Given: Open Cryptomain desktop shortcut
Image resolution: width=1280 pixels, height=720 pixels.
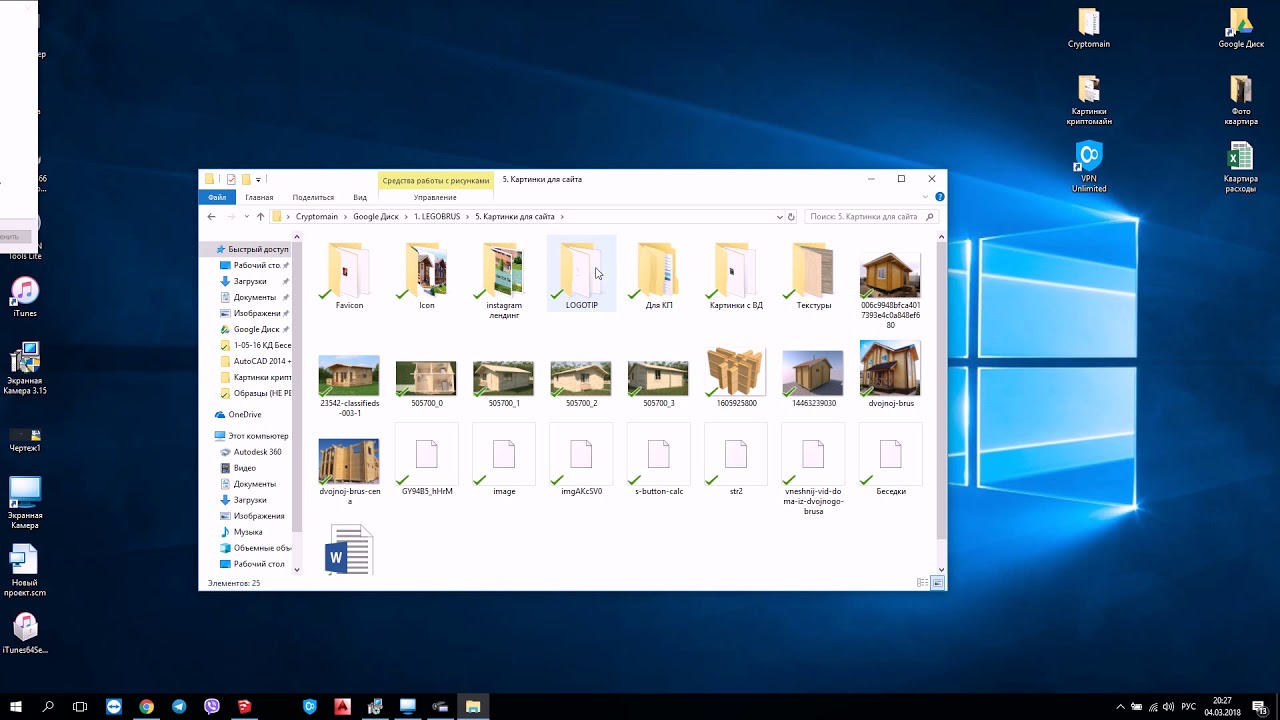Looking at the screenshot, I should 1089,29.
